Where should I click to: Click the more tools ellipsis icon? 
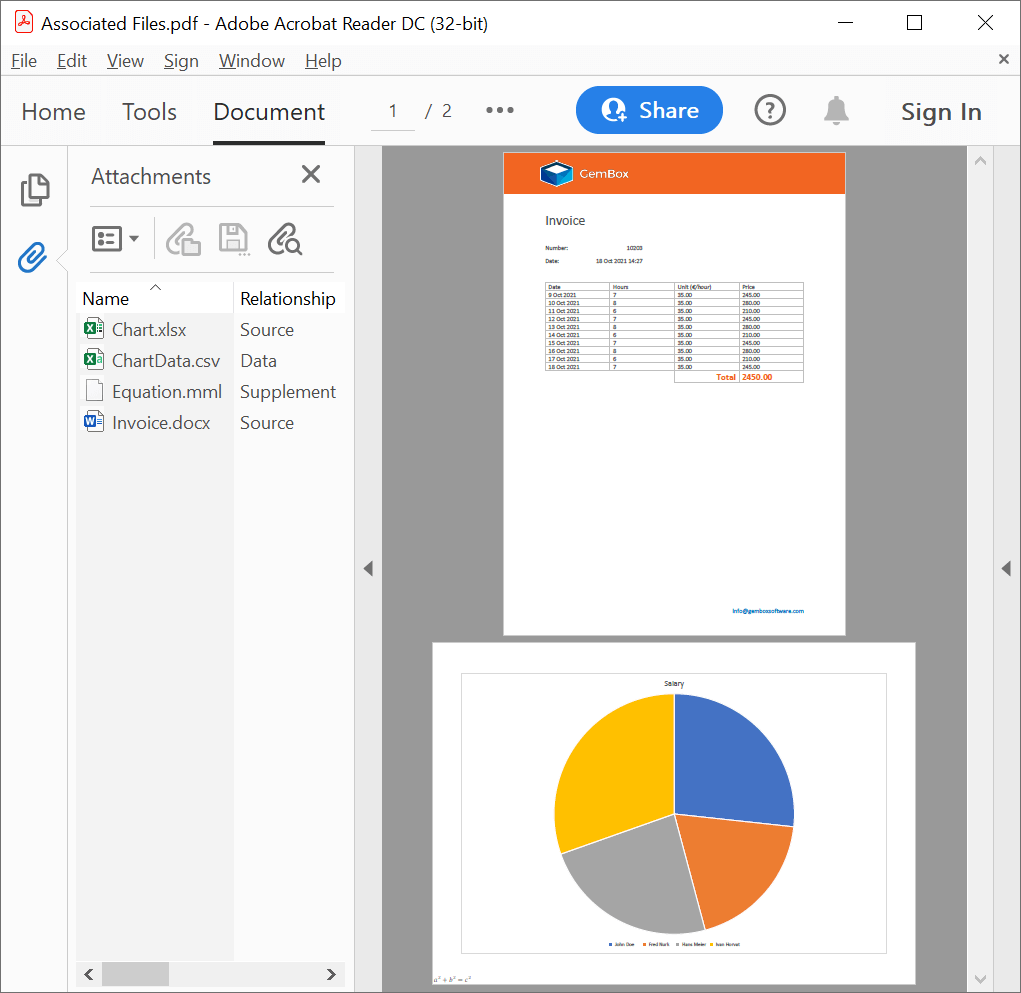pos(500,111)
